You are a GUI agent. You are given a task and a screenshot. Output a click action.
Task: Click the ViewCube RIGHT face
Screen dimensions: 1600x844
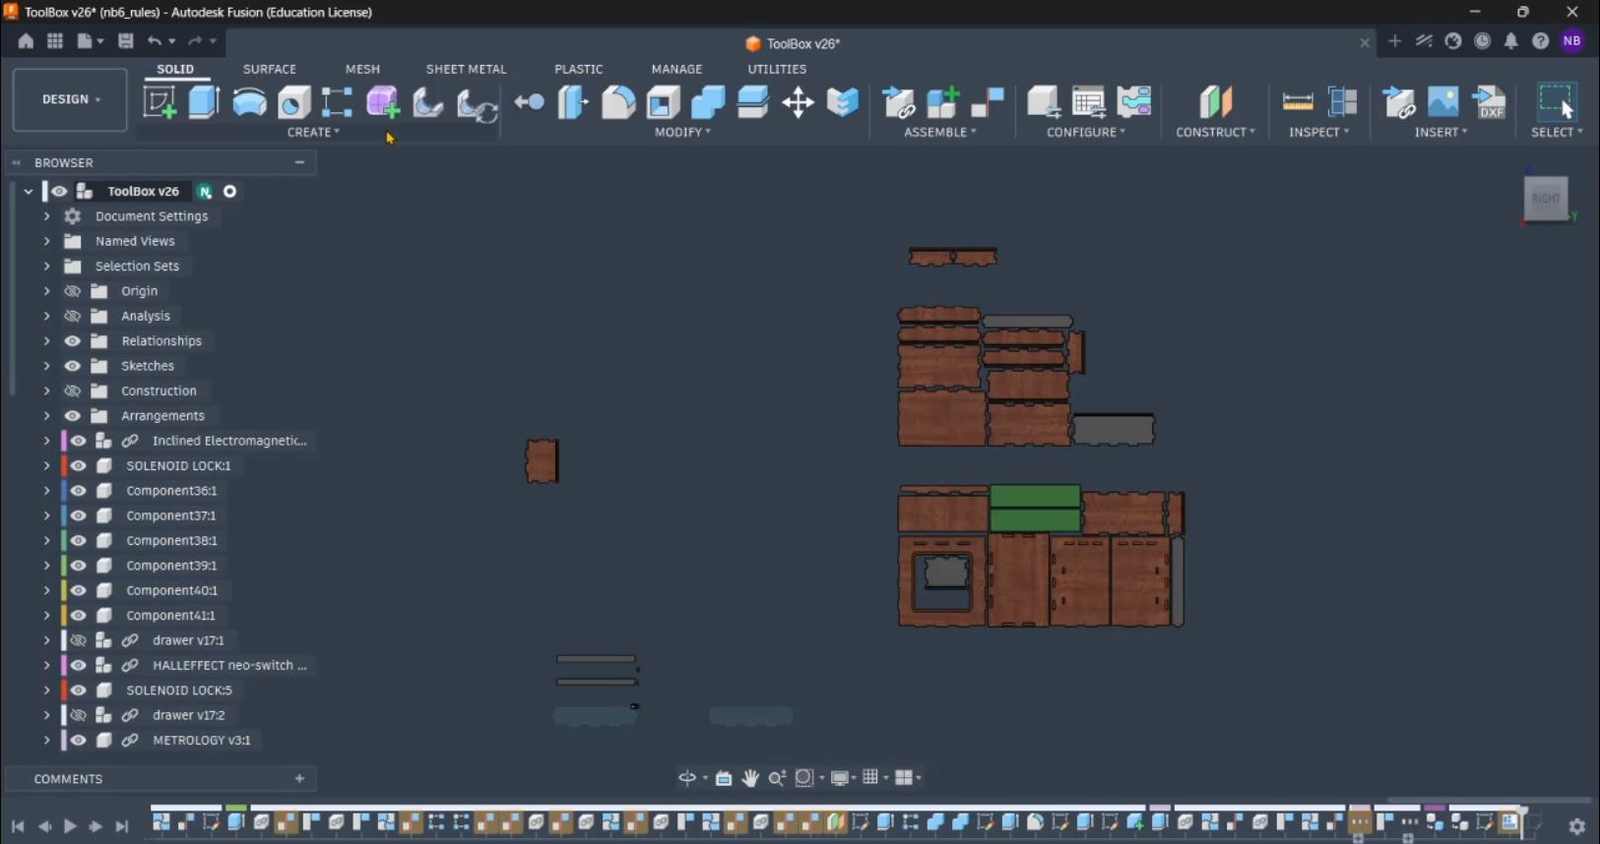coord(1545,199)
